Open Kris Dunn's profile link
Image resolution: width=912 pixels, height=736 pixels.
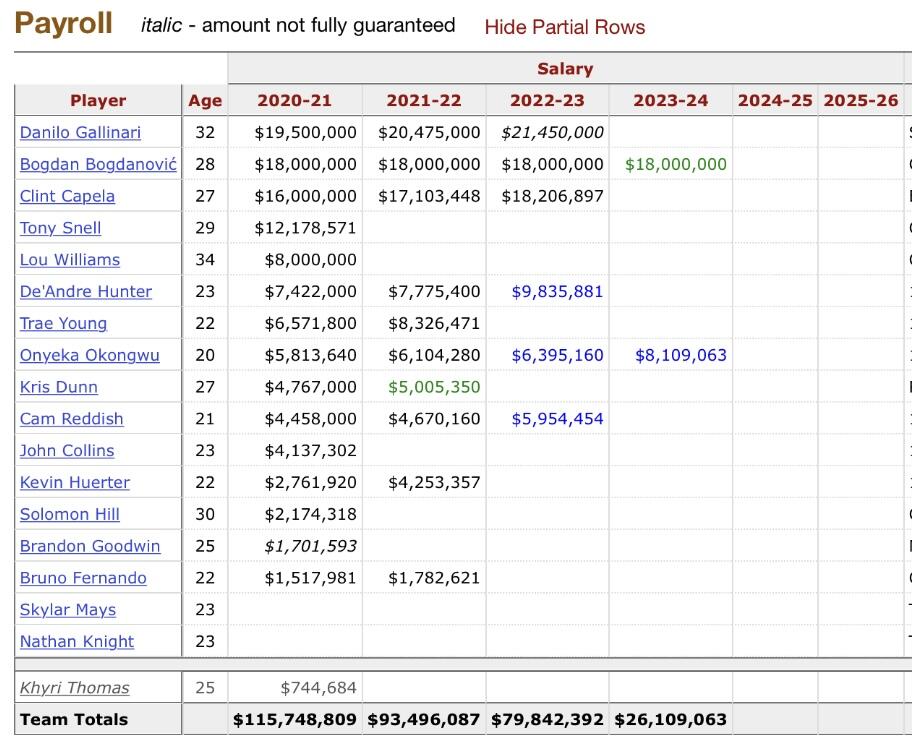pyautogui.click(x=59, y=387)
